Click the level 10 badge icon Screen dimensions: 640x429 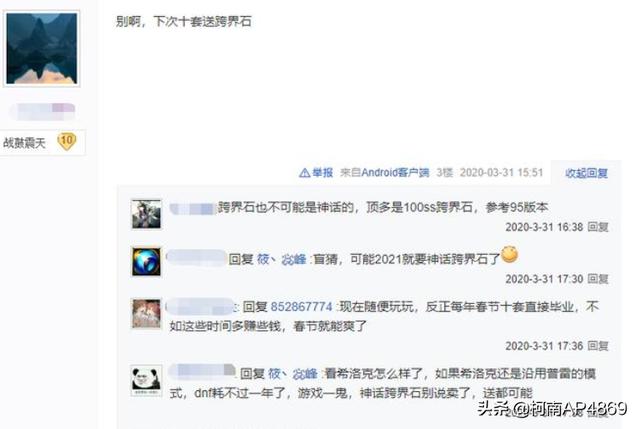pos(67,142)
